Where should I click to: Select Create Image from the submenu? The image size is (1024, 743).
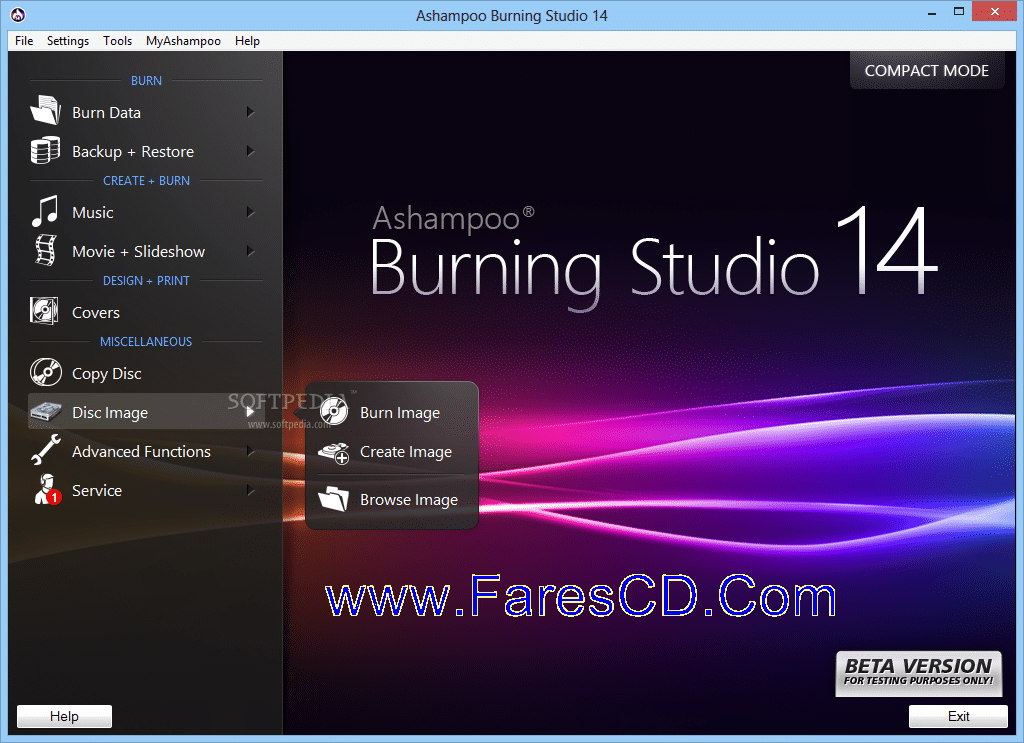(x=392, y=452)
